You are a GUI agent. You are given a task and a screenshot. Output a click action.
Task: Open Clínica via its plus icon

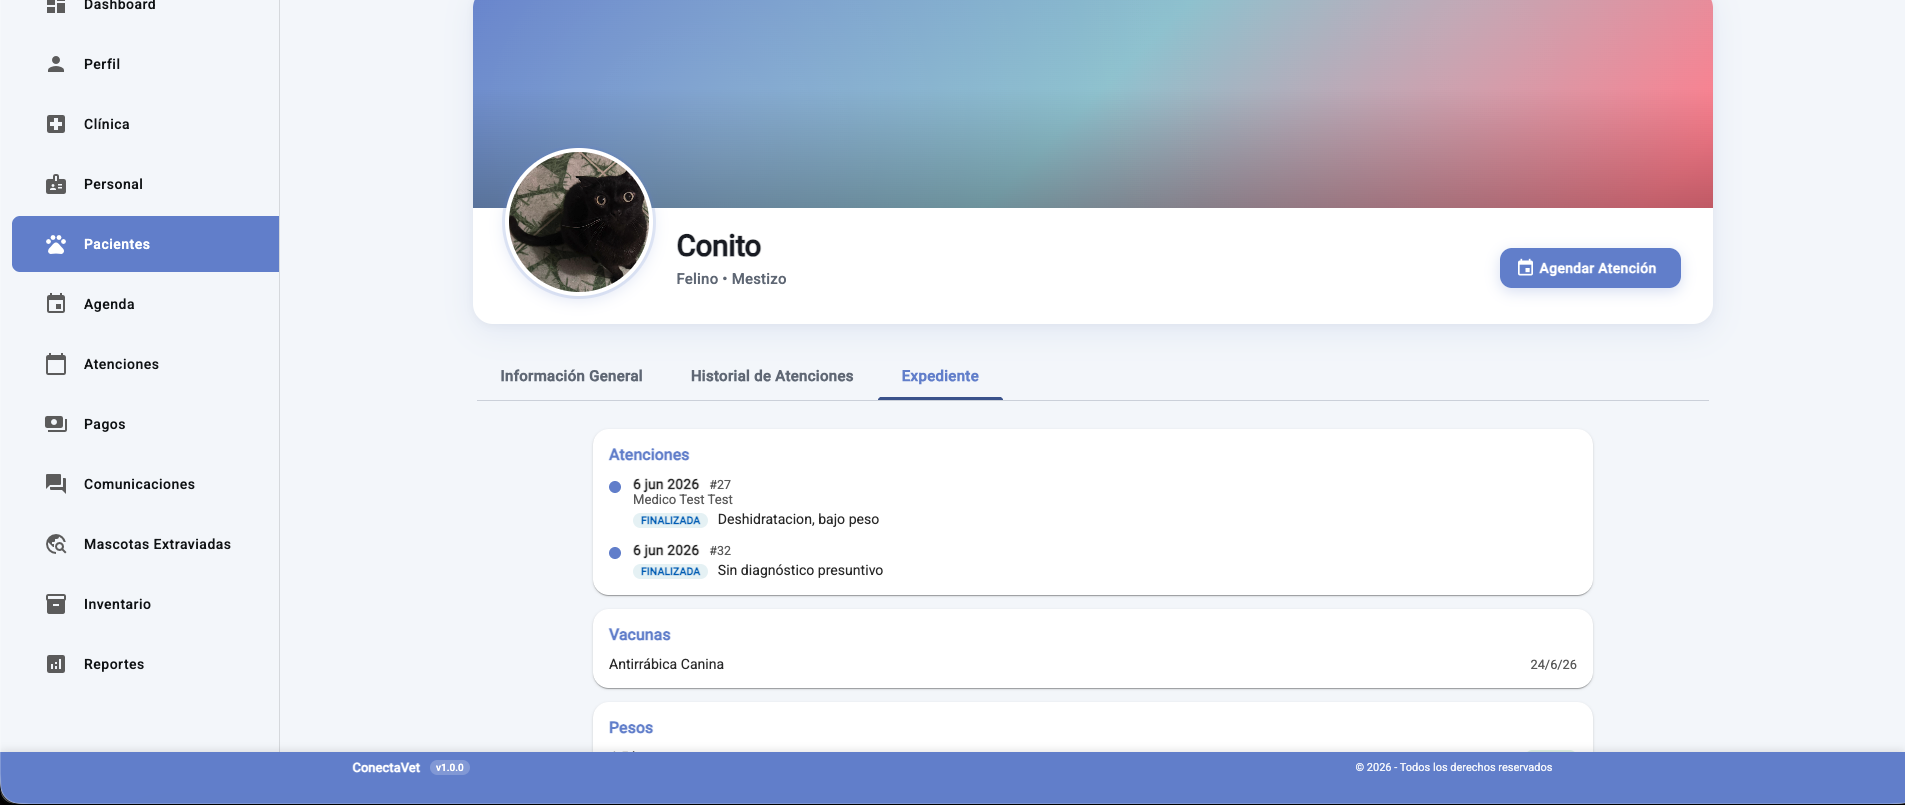click(x=56, y=124)
